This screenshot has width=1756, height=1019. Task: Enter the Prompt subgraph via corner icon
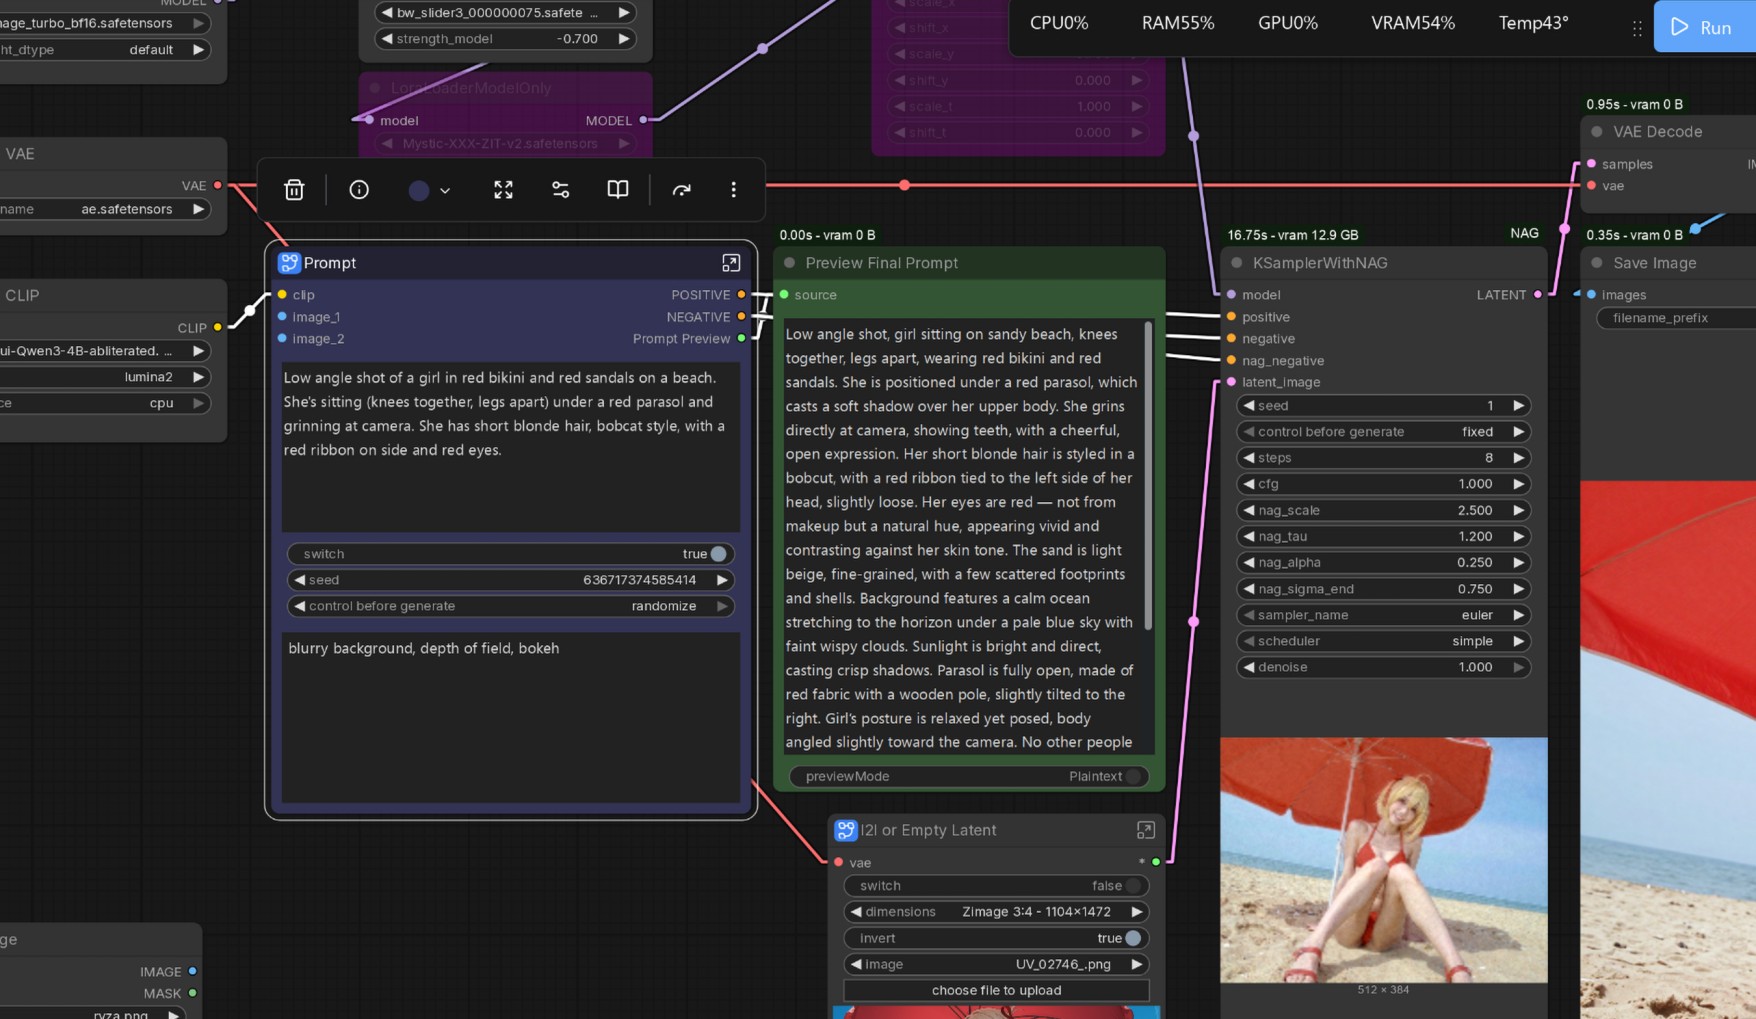[x=731, y=263]
